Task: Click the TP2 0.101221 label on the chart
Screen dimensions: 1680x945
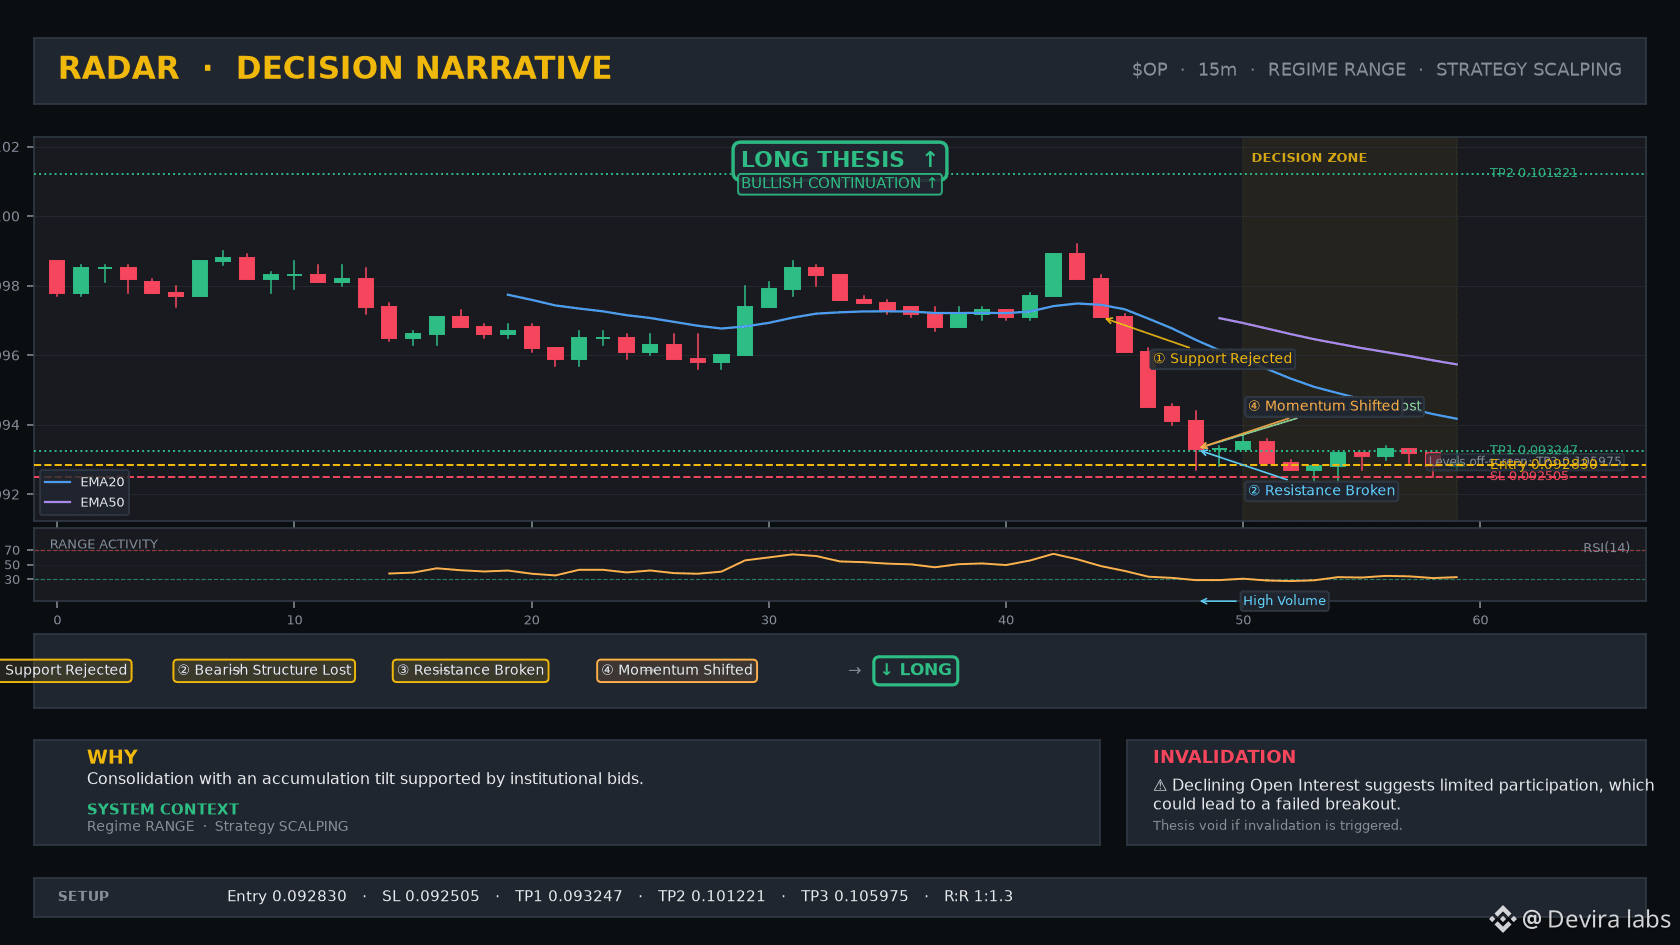Action: [1533, 173]
